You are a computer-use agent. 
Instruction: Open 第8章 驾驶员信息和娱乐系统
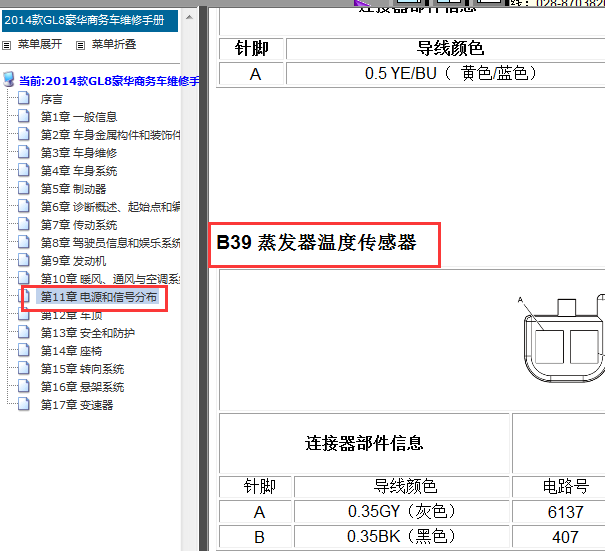(110, 243)
